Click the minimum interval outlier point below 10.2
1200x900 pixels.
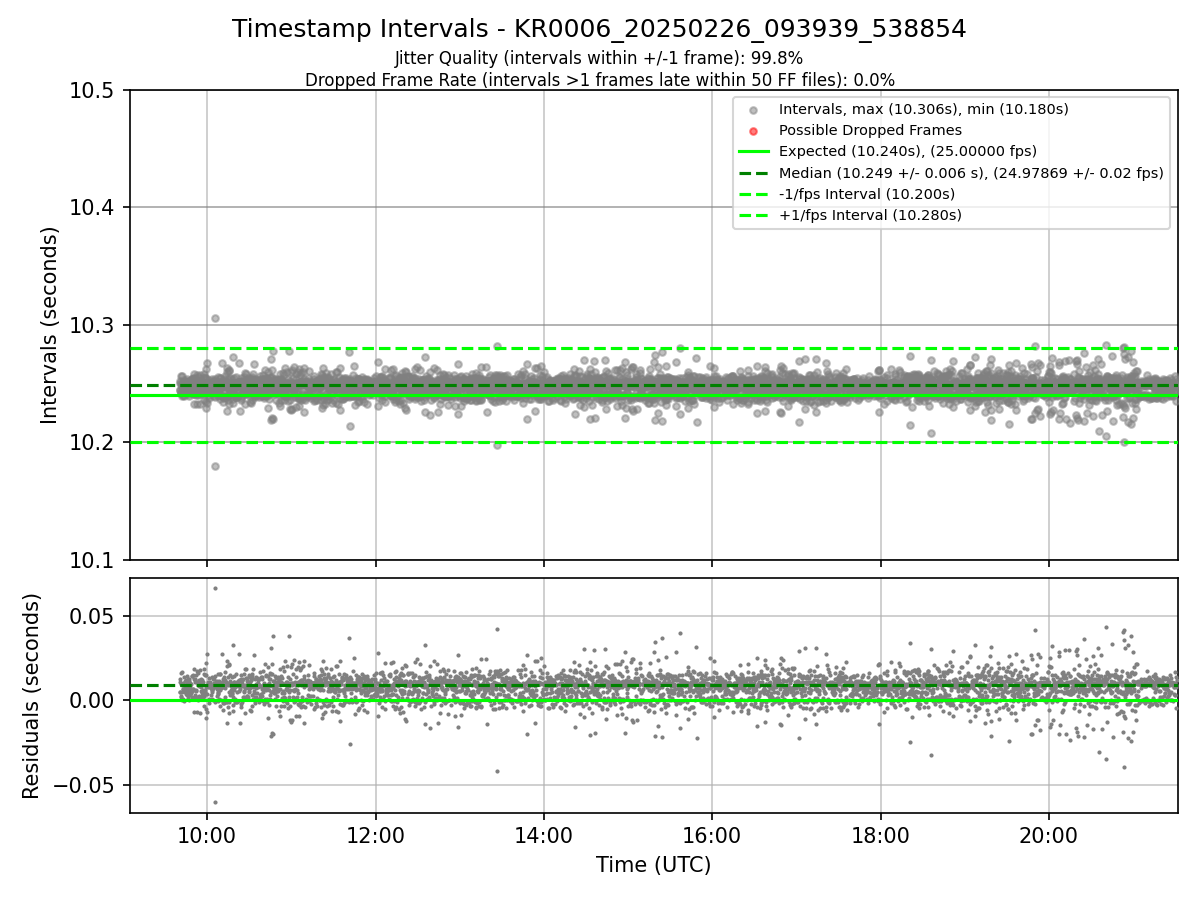[x=215, y=466]
